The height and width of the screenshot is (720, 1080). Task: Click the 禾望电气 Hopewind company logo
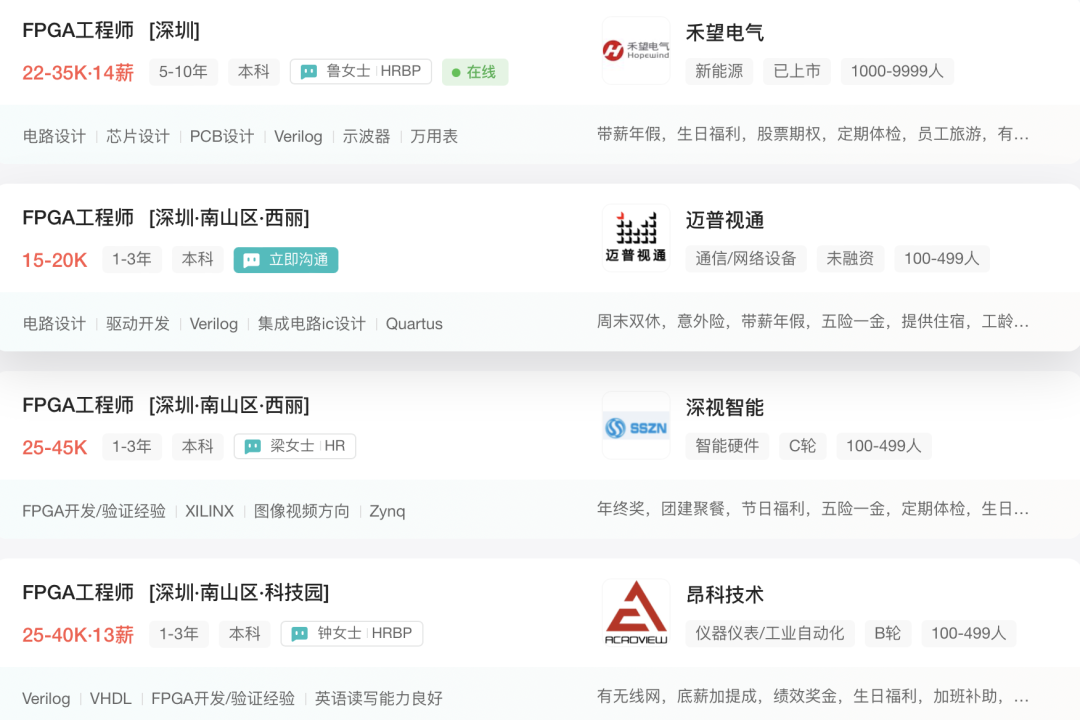pyautogui.click(x=636, y=51)
